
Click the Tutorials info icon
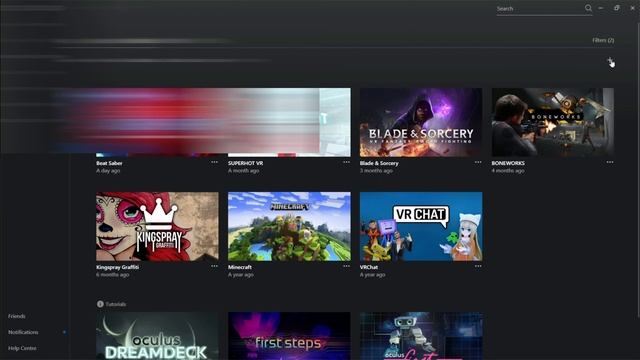pyautogui.click(x=100, y=304)
